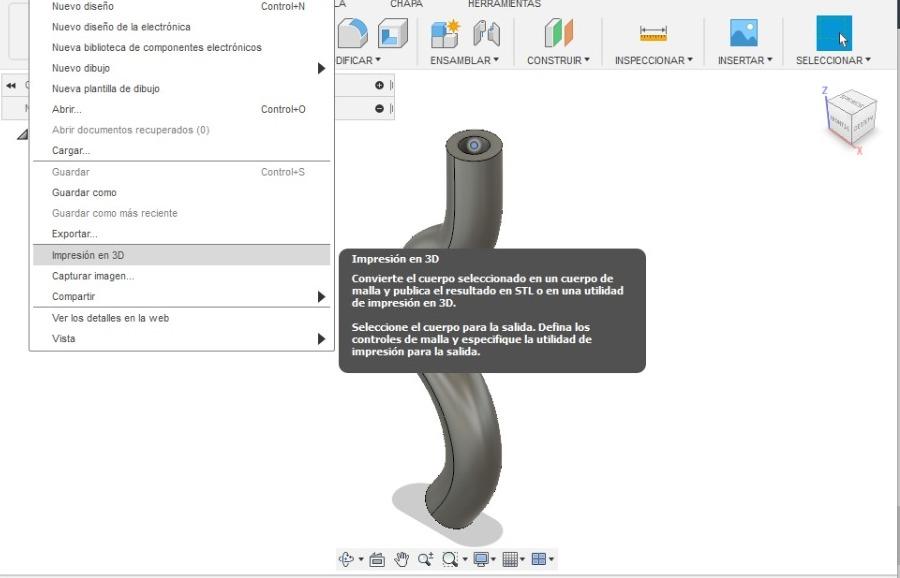Image resolution: width=900 pixels, height=578 pixels.
Task: Click the Fillet tool icon in the toolbar
Action: tap(352, 33)
